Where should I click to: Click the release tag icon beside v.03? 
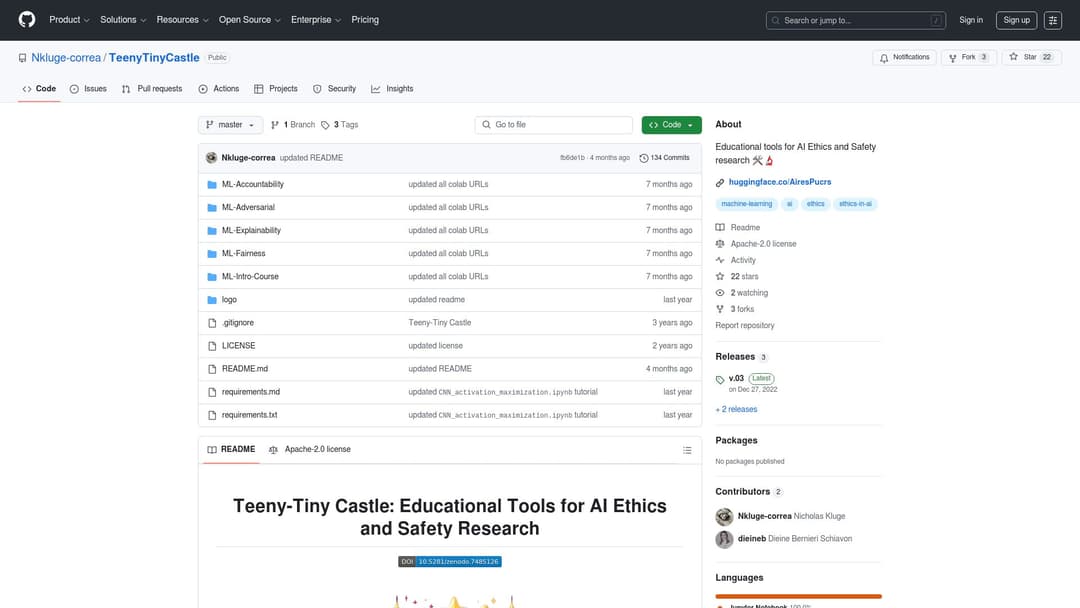720,379
